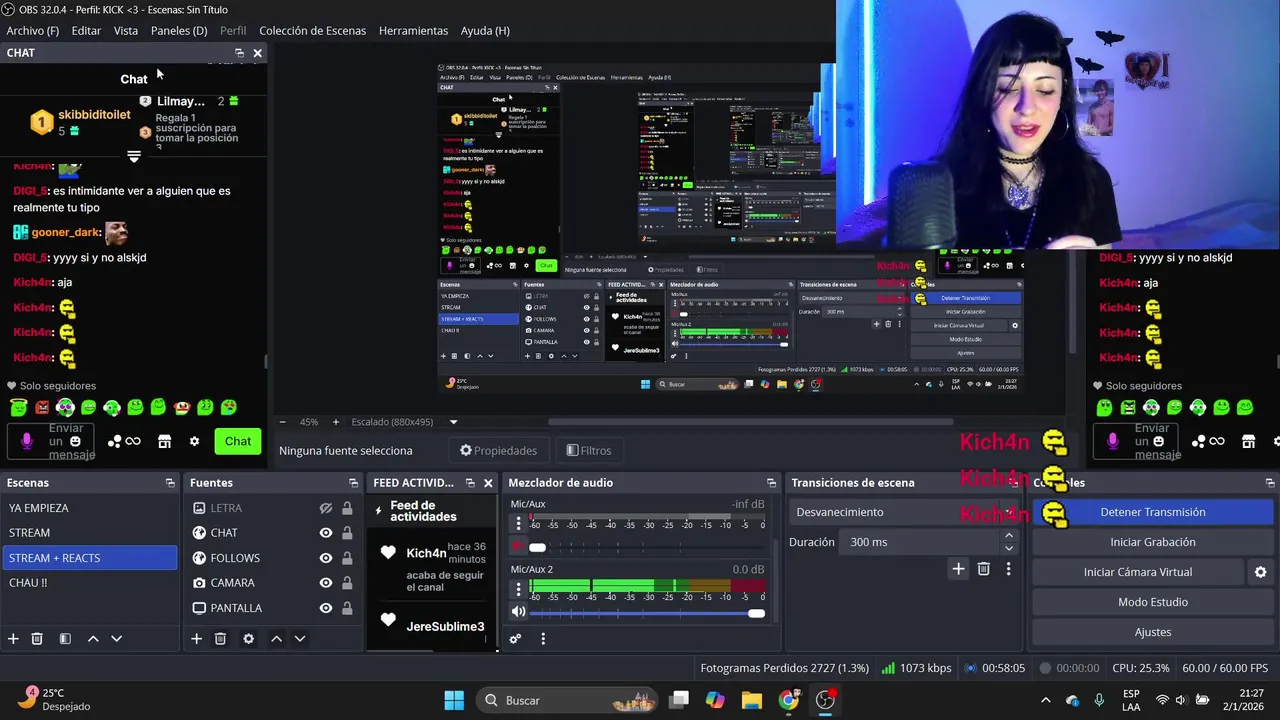
Task: Show the hidden LETRA source
Action: pos(326,508)
